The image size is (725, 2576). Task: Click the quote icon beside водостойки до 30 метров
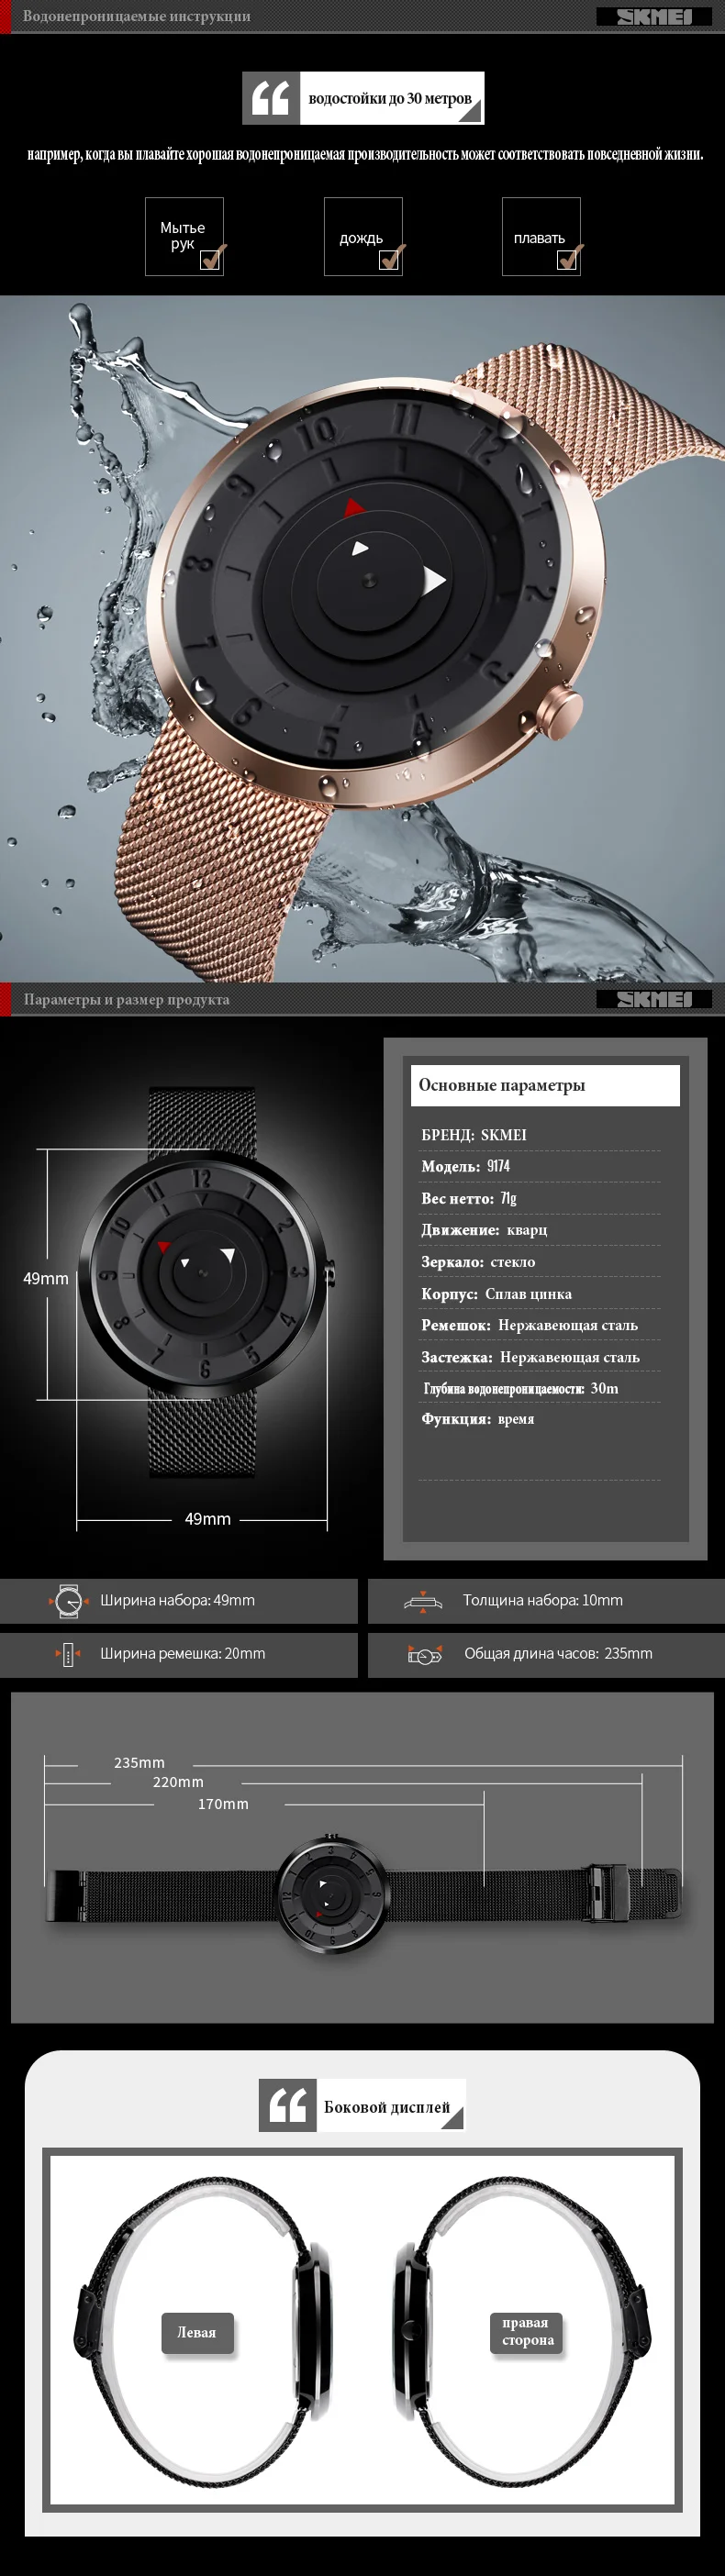point(271,98)
